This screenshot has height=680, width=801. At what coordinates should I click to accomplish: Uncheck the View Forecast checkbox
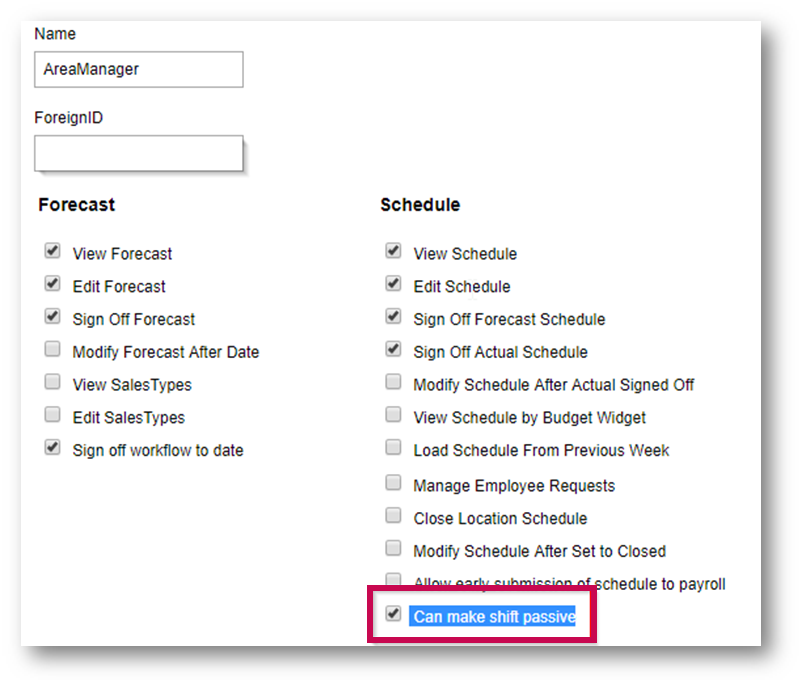52,252
